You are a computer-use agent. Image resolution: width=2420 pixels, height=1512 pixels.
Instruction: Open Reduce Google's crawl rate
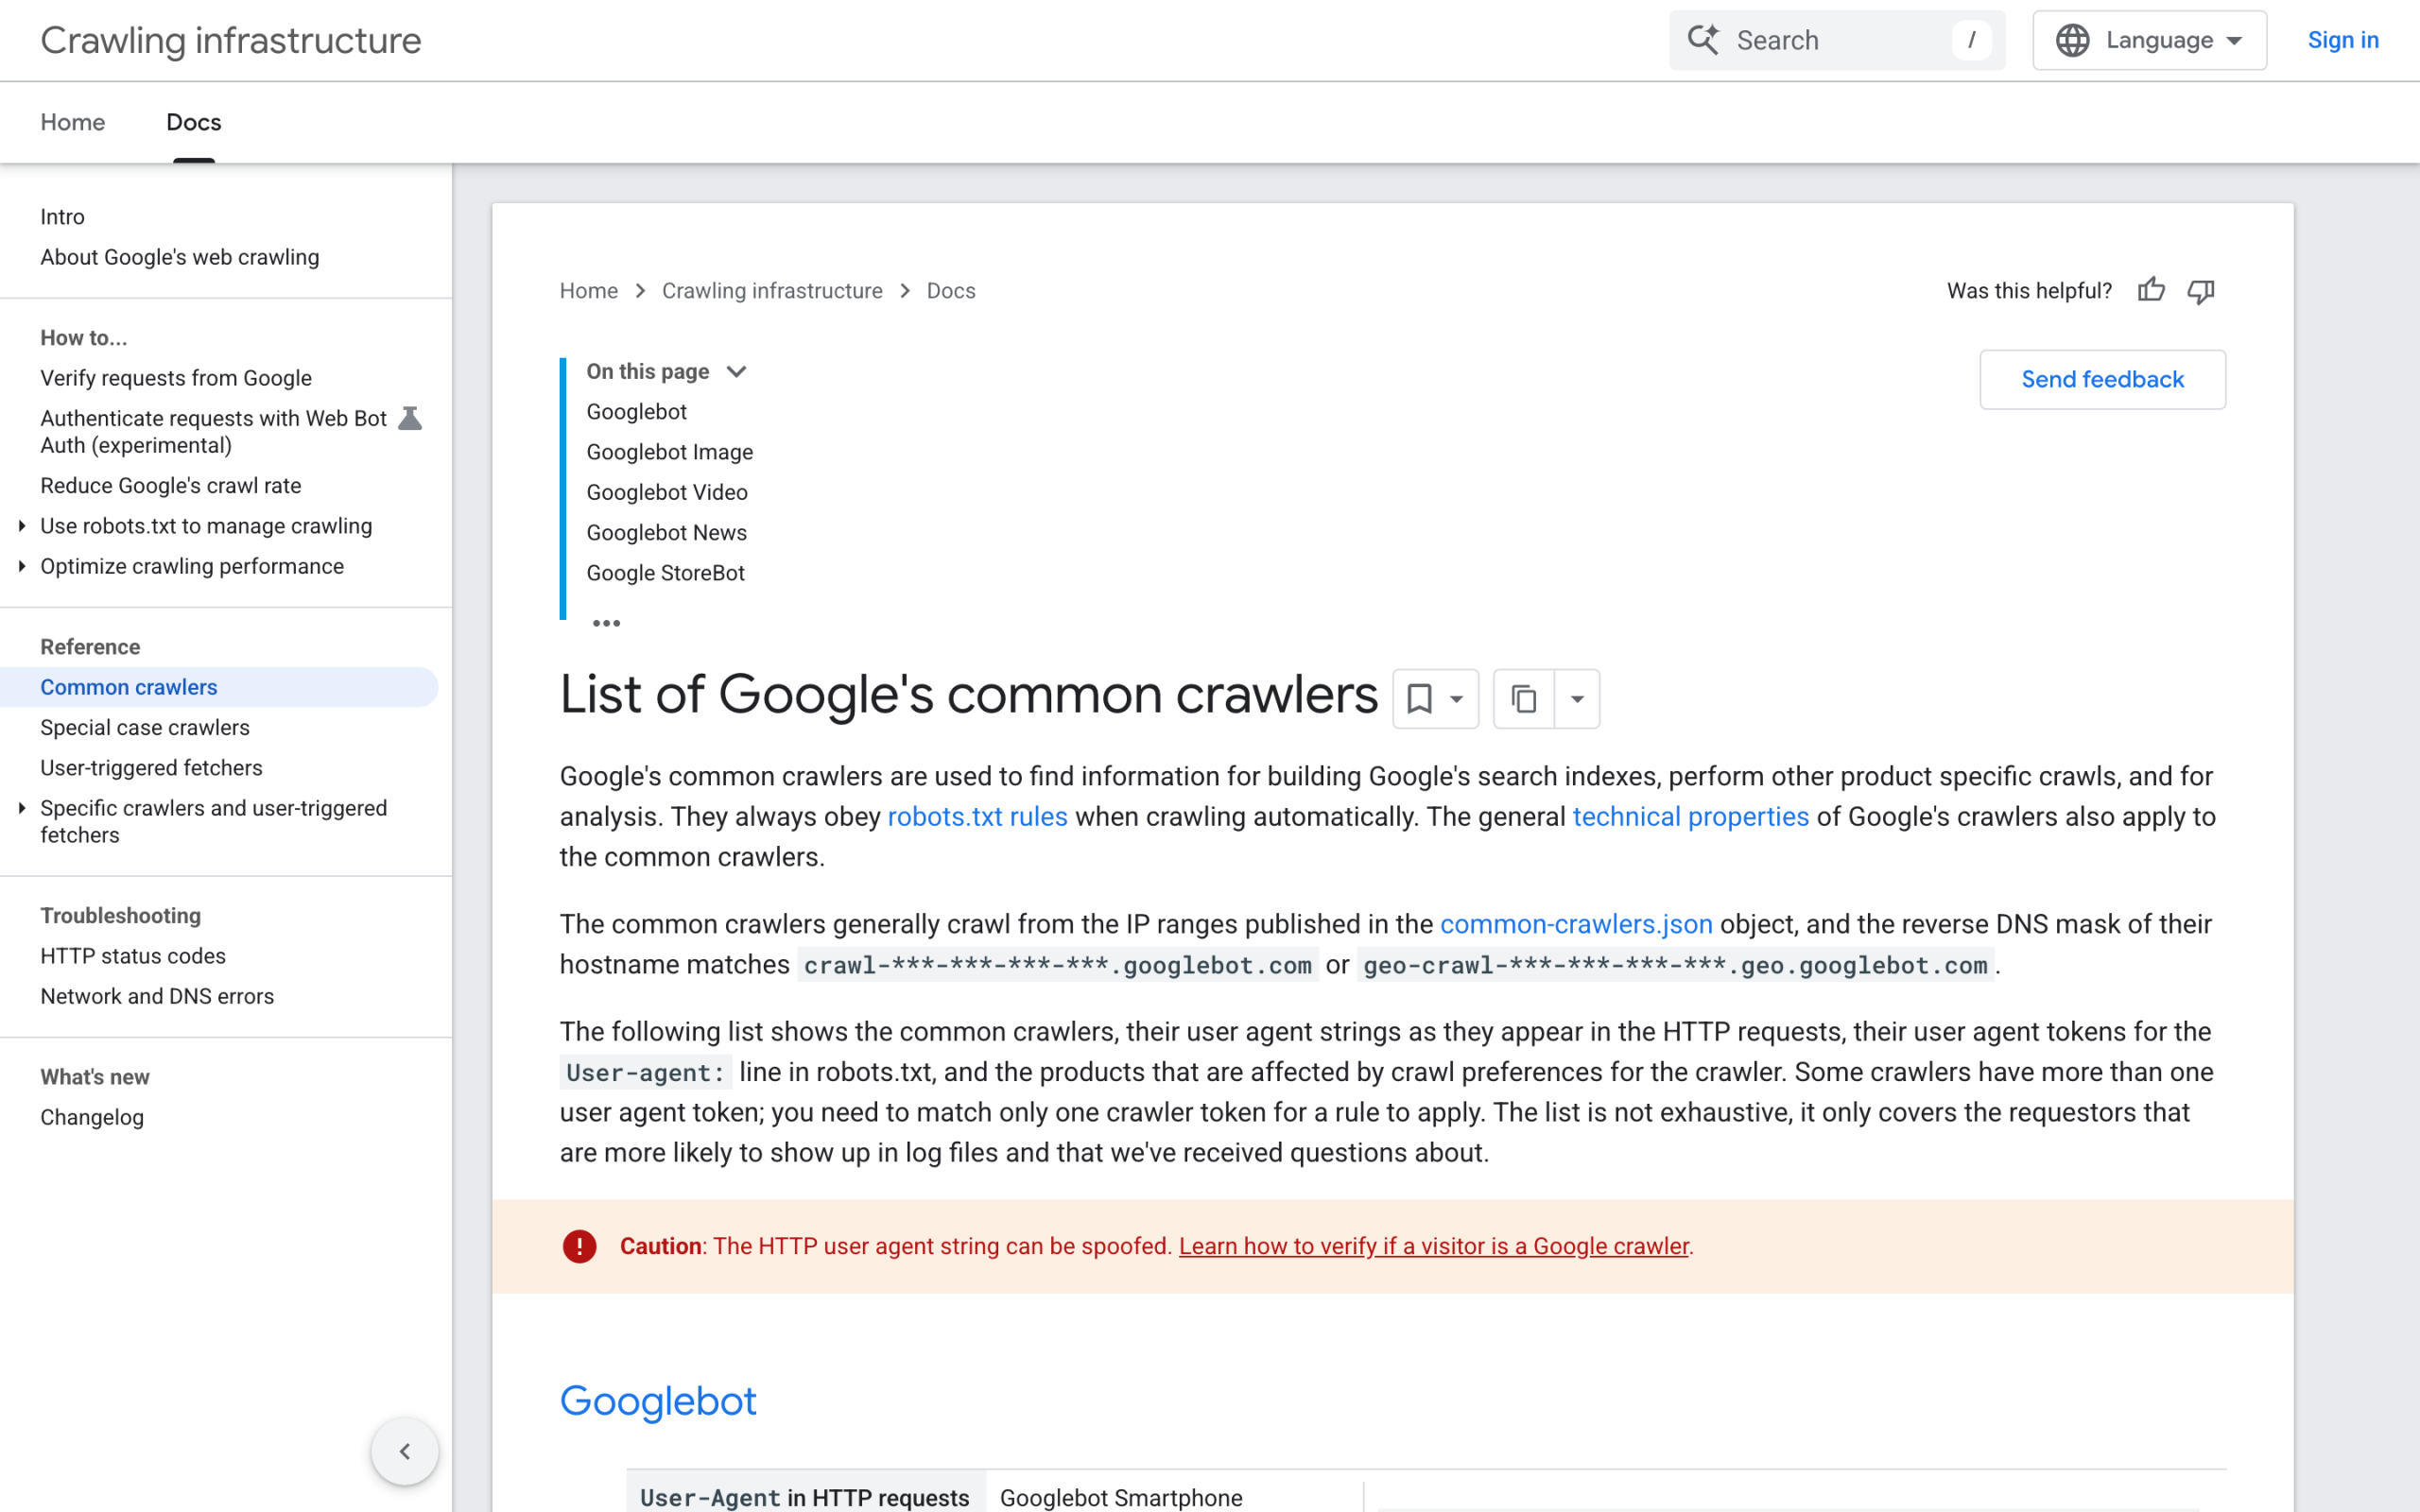pos(171,485)
